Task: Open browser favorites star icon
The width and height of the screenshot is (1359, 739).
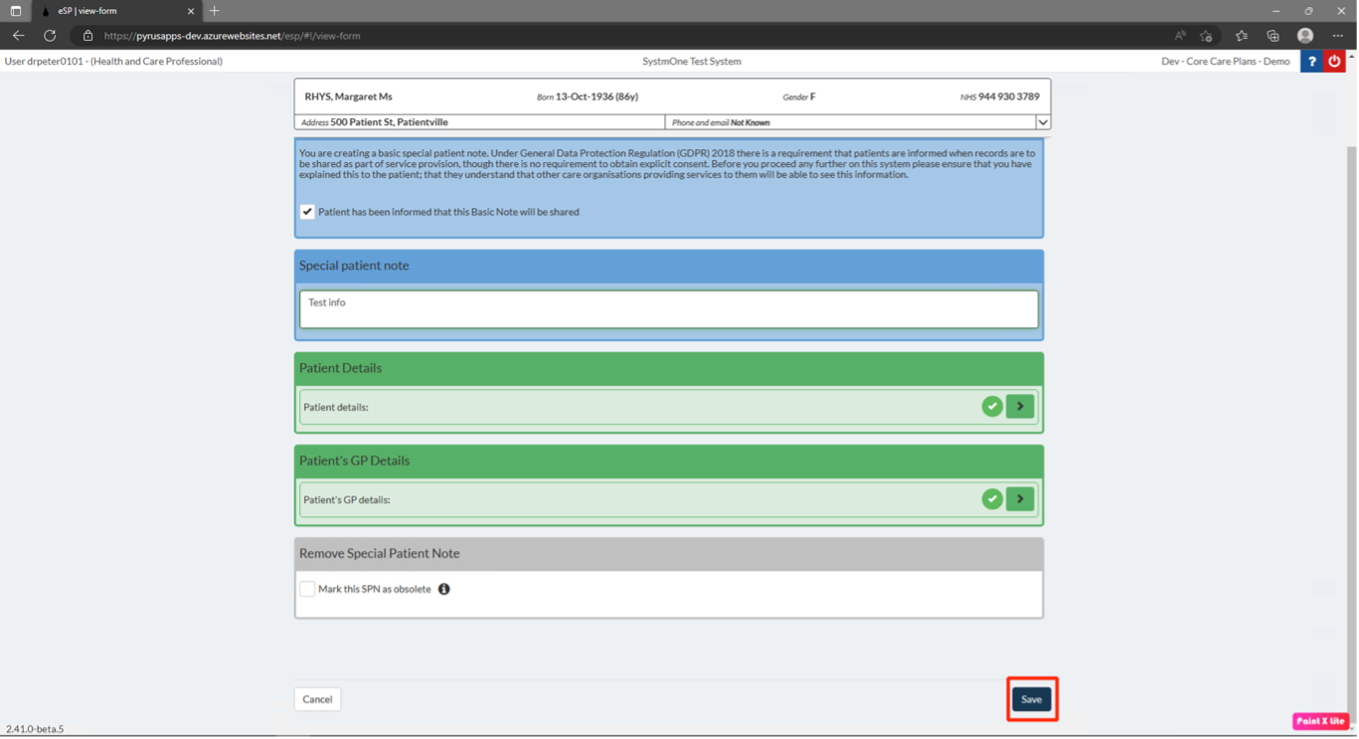Action: 1241,36
